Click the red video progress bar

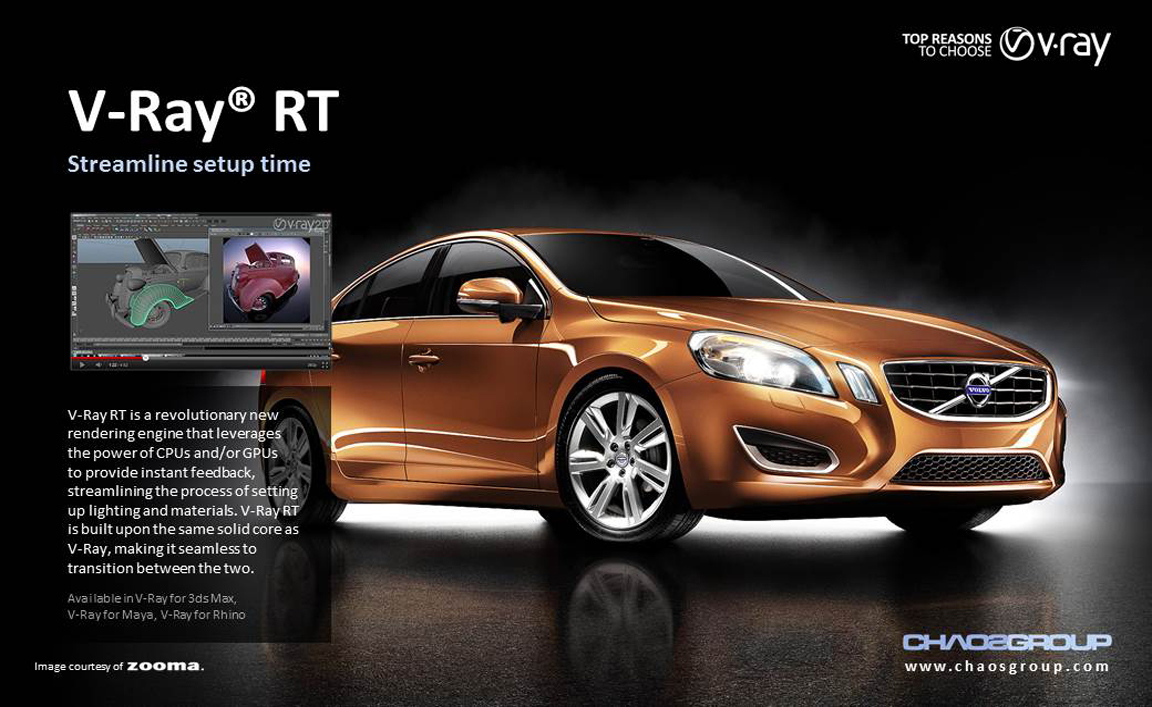point(108,358)
